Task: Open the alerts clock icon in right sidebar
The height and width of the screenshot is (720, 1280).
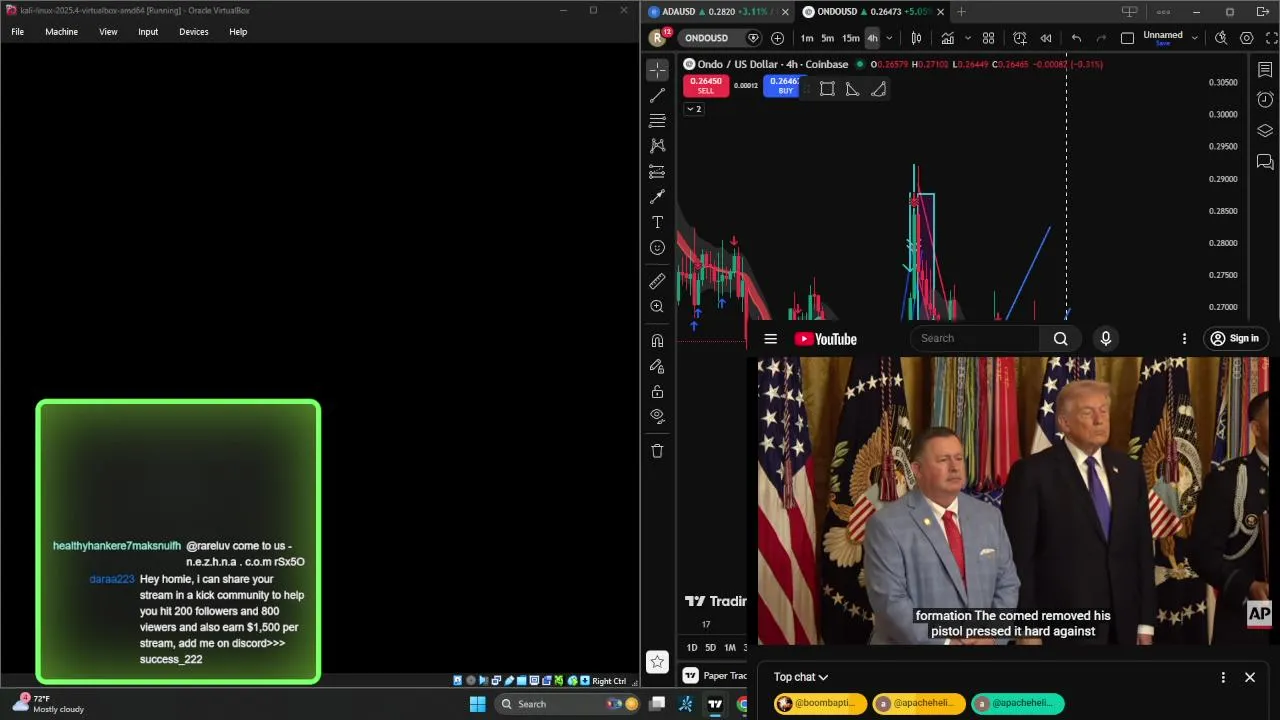Action: pos(1265,100)
